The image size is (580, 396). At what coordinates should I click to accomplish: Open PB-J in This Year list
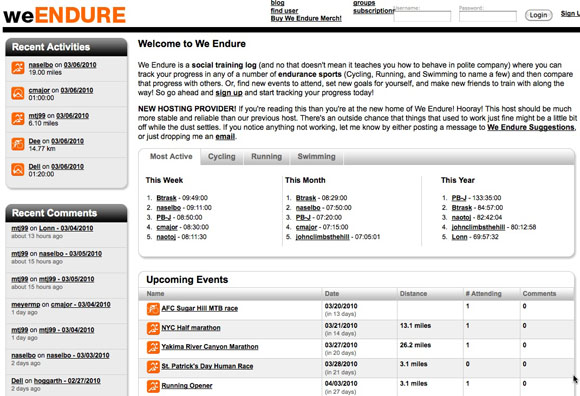coord(459,198)
